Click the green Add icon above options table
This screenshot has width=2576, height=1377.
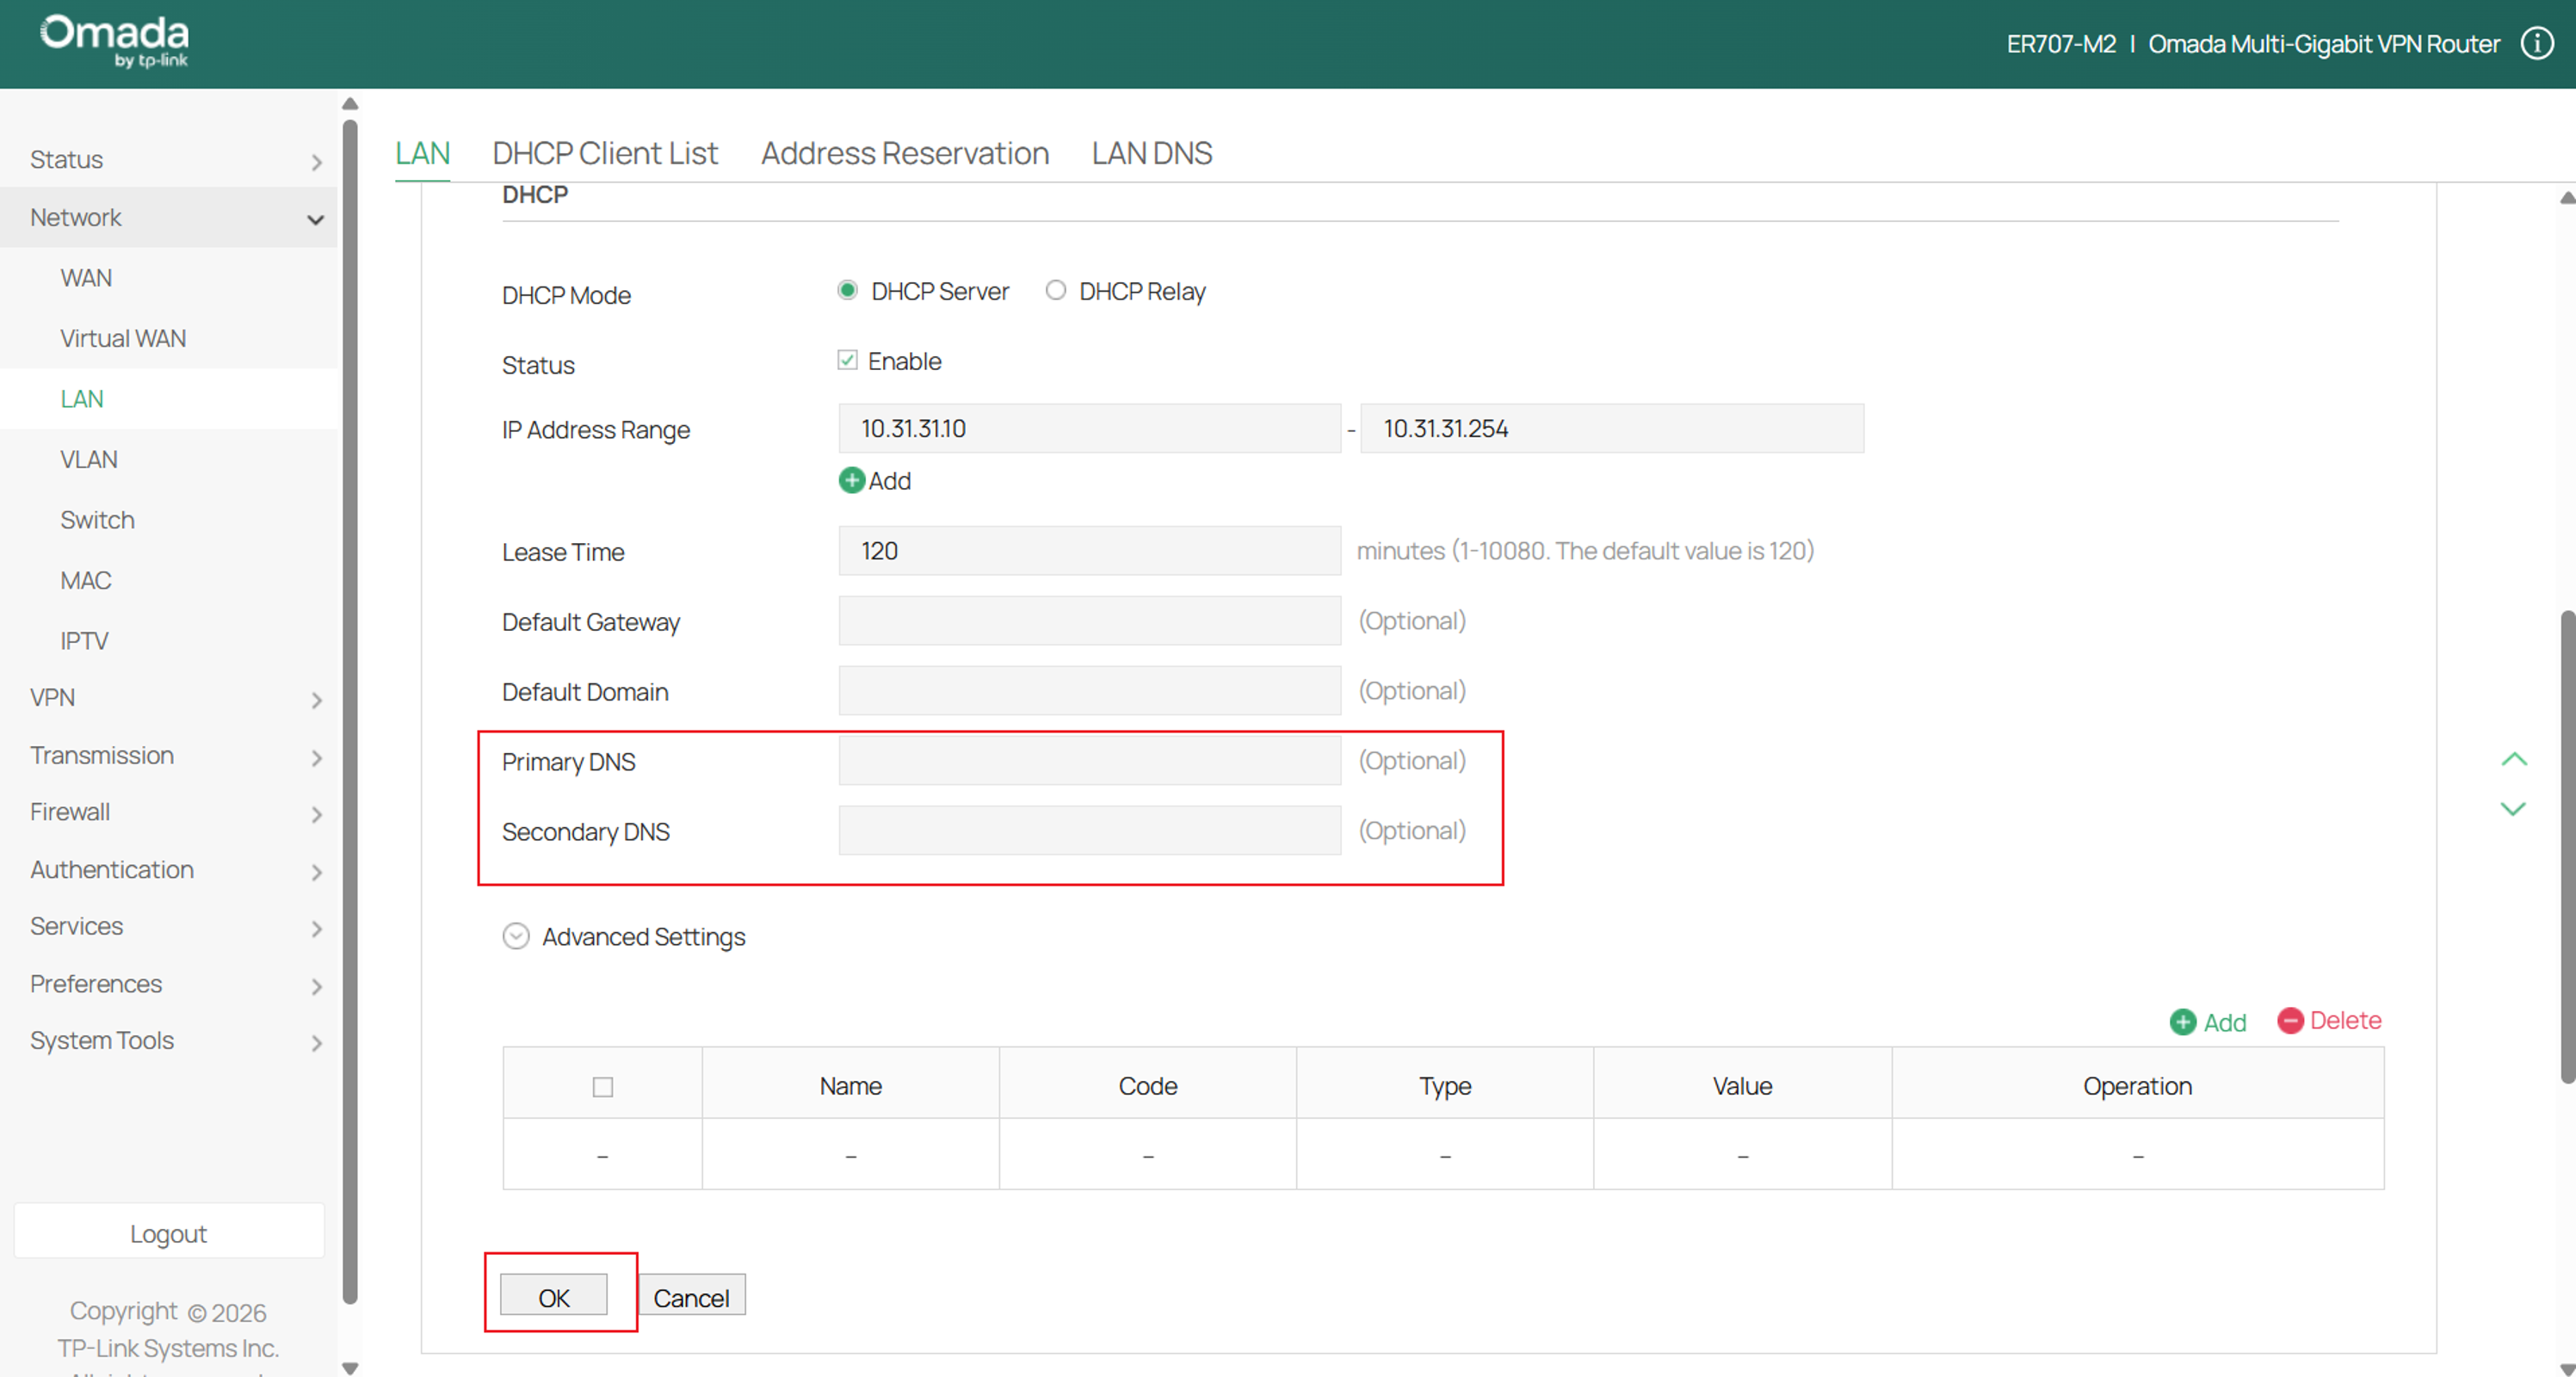click(2182, 1021)
